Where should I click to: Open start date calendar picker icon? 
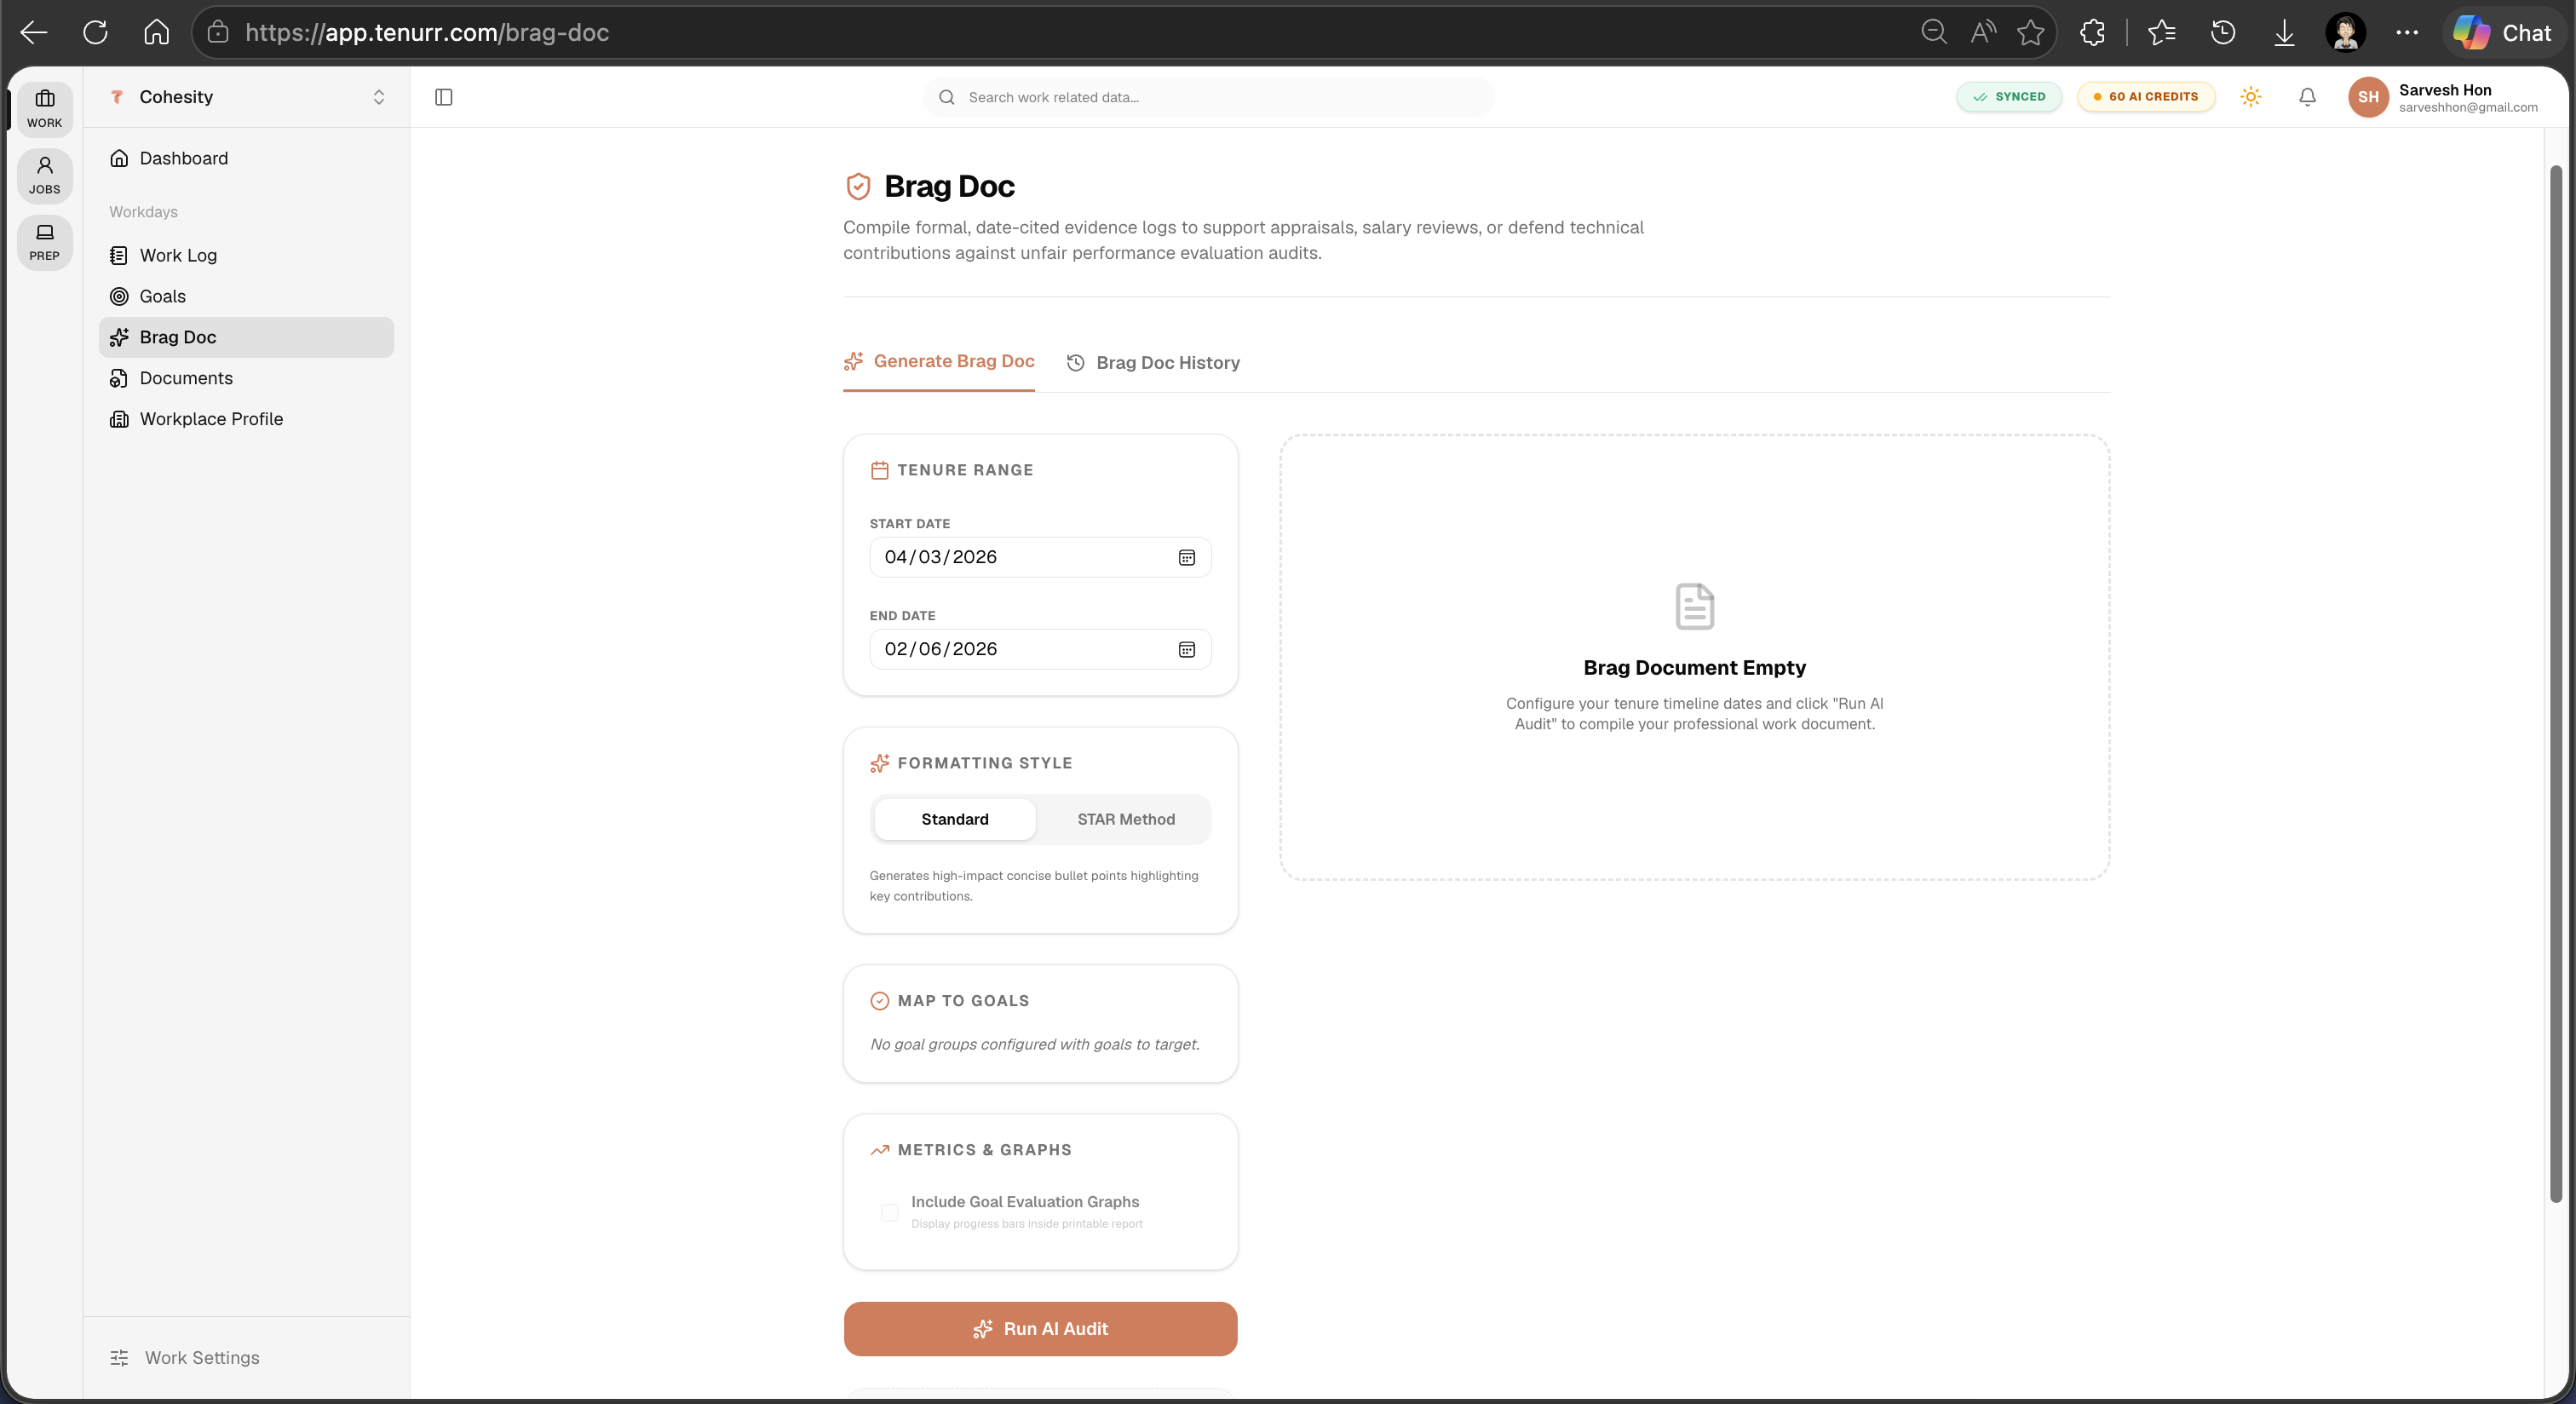(x=1187, y=557)
